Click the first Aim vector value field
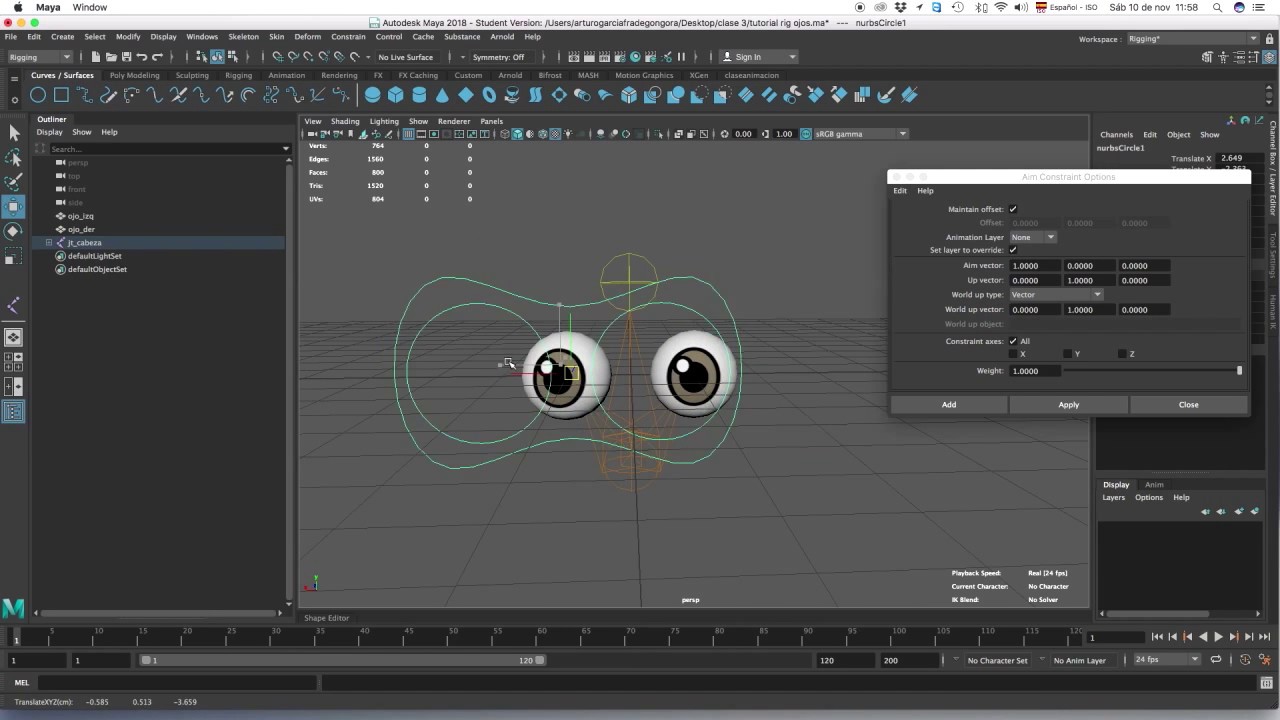 coord(1035,266)
